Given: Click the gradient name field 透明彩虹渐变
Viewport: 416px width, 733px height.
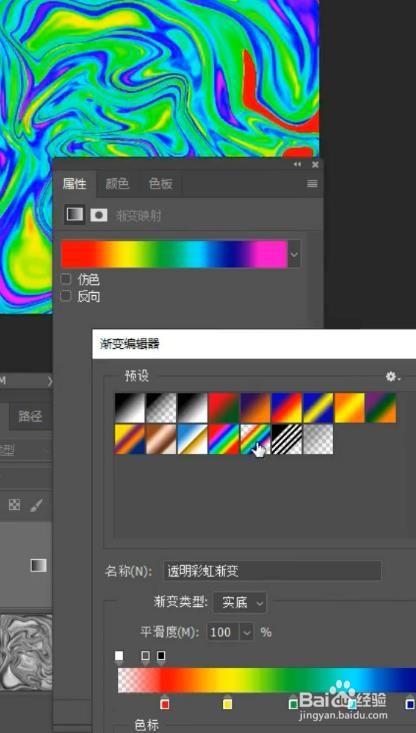Looking at the screenshot, I should [x=272, y=571].
